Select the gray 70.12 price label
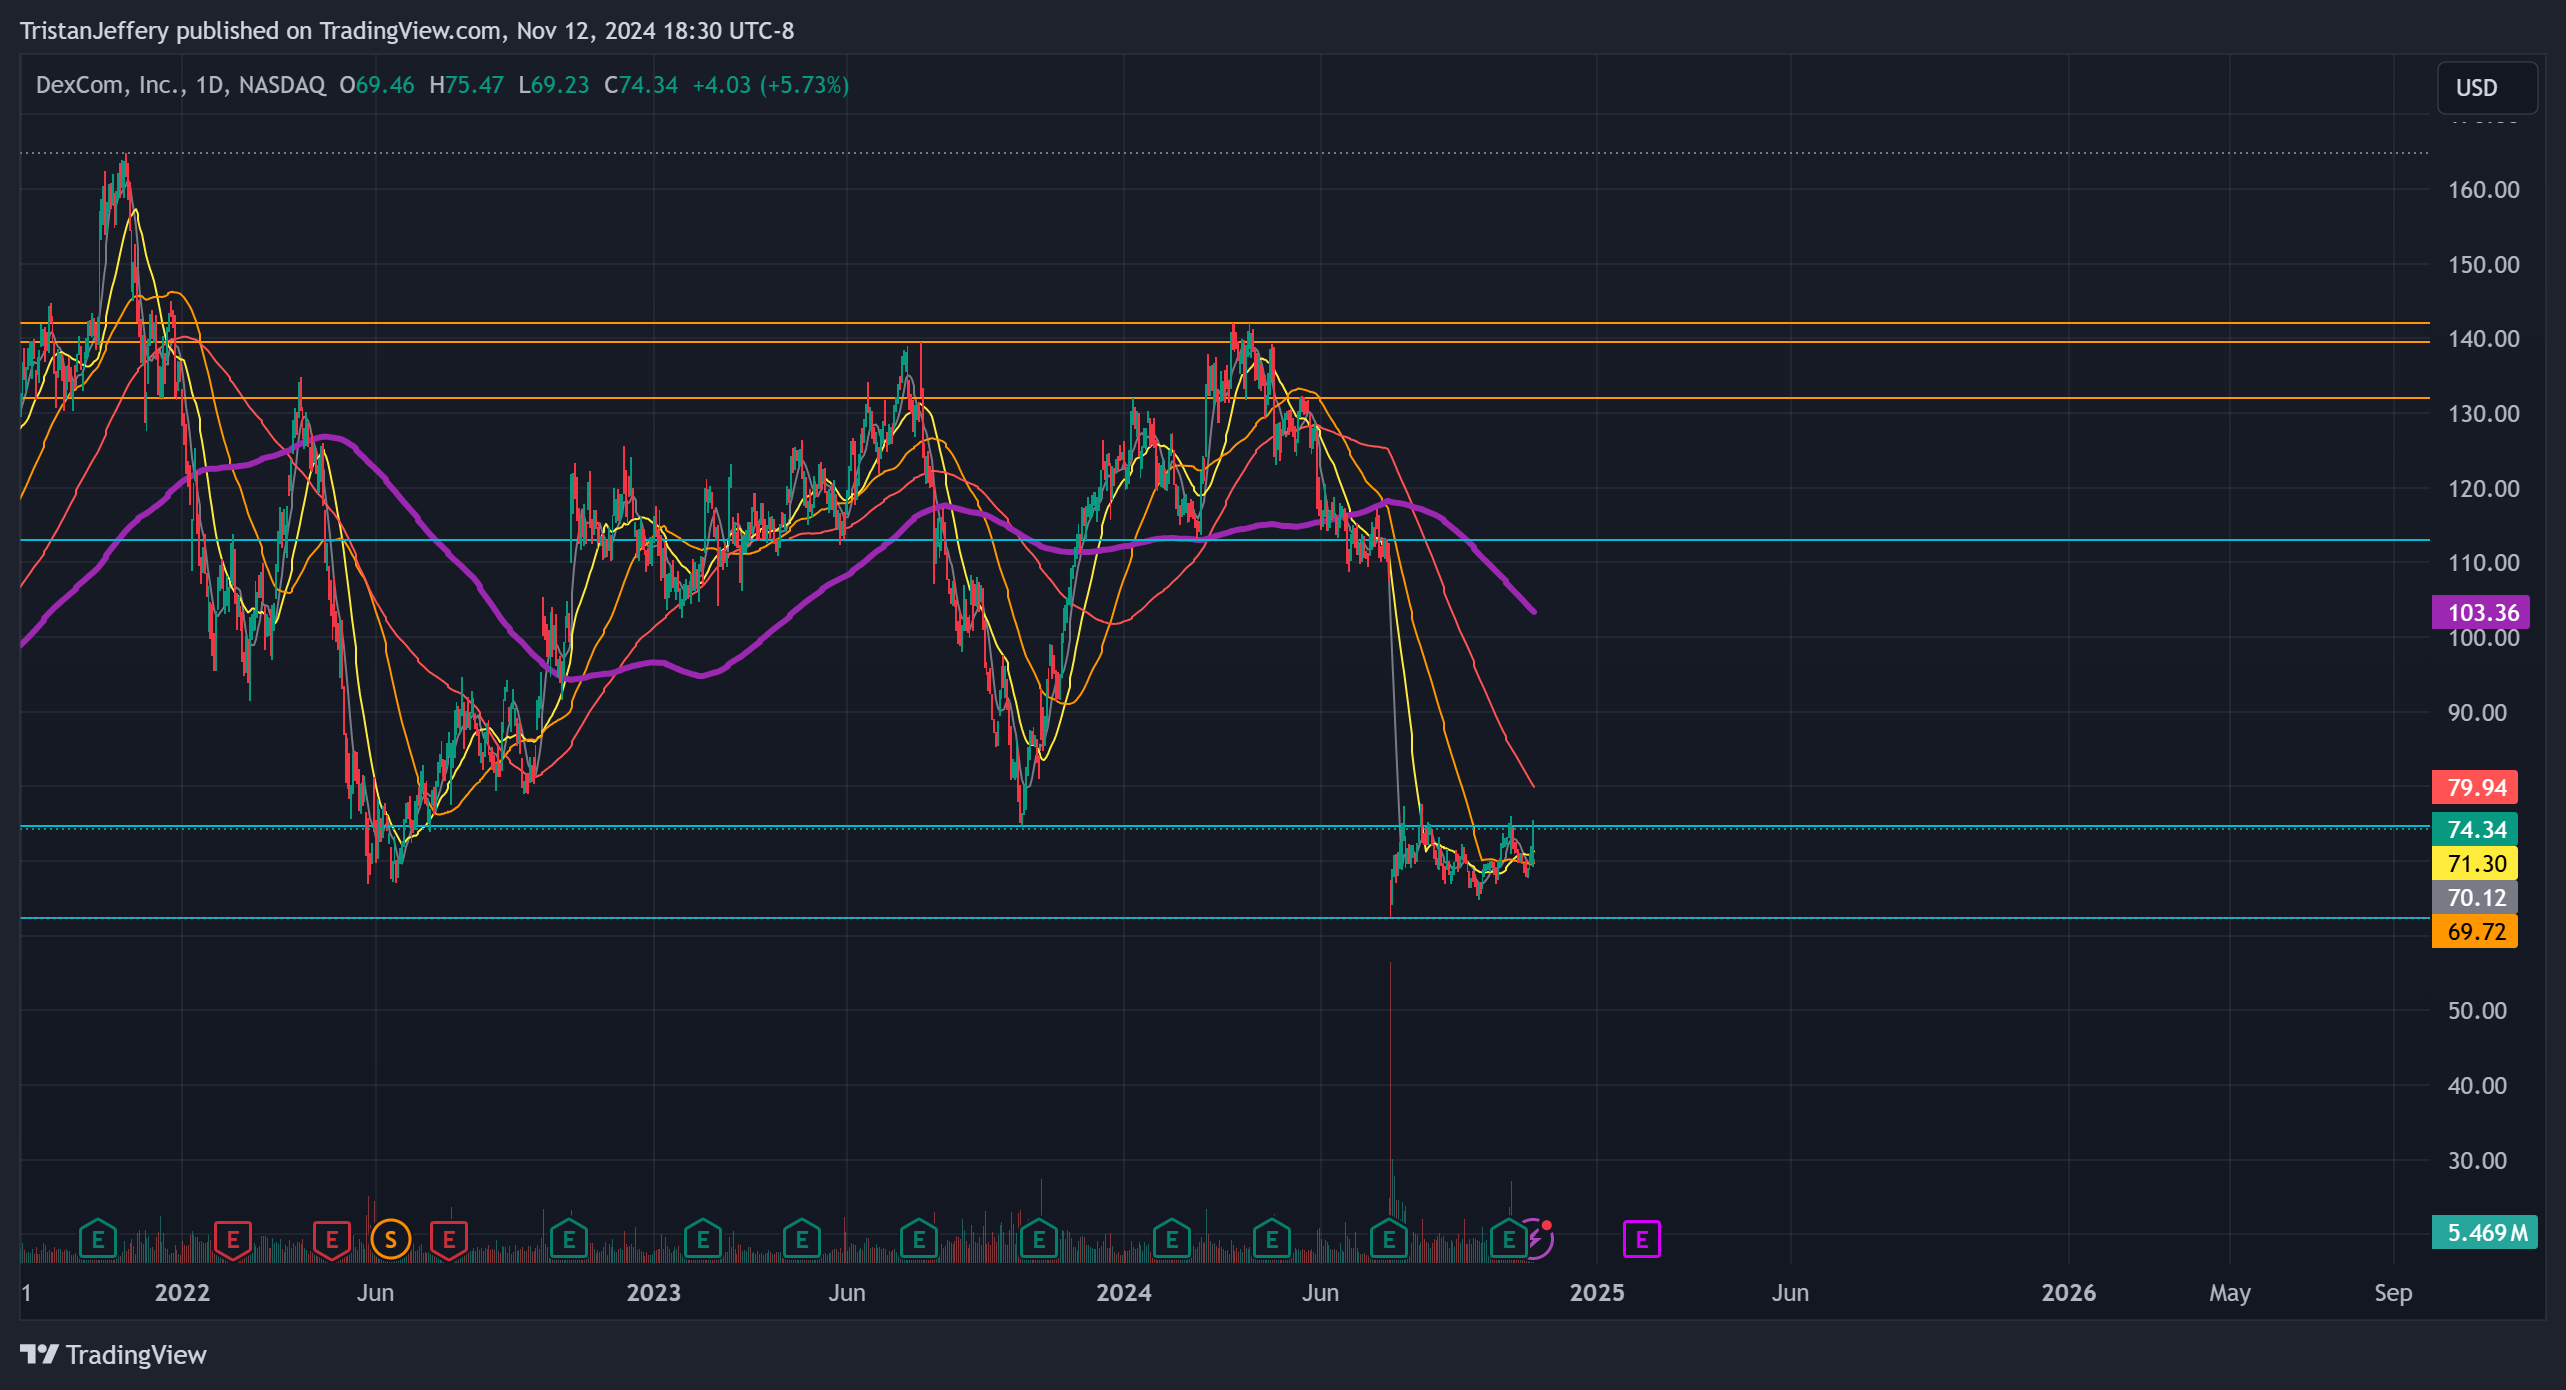The image size is (2566, 1390). point(2475,897)
